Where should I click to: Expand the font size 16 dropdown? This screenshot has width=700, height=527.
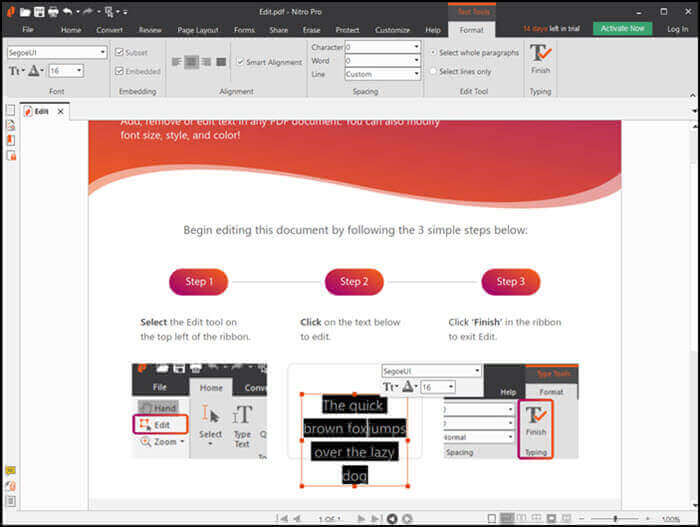click(x=81, y=71)
